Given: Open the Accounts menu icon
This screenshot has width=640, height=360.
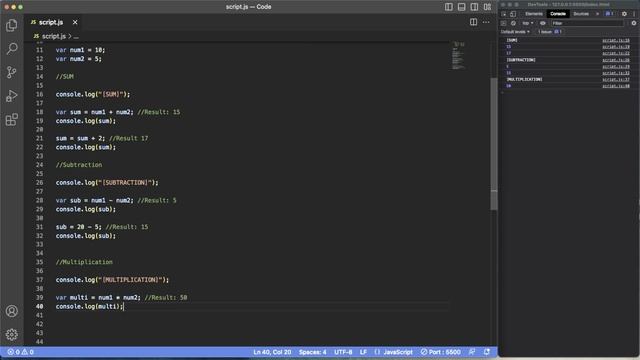Looking at the screenshot, I should 12,311.
